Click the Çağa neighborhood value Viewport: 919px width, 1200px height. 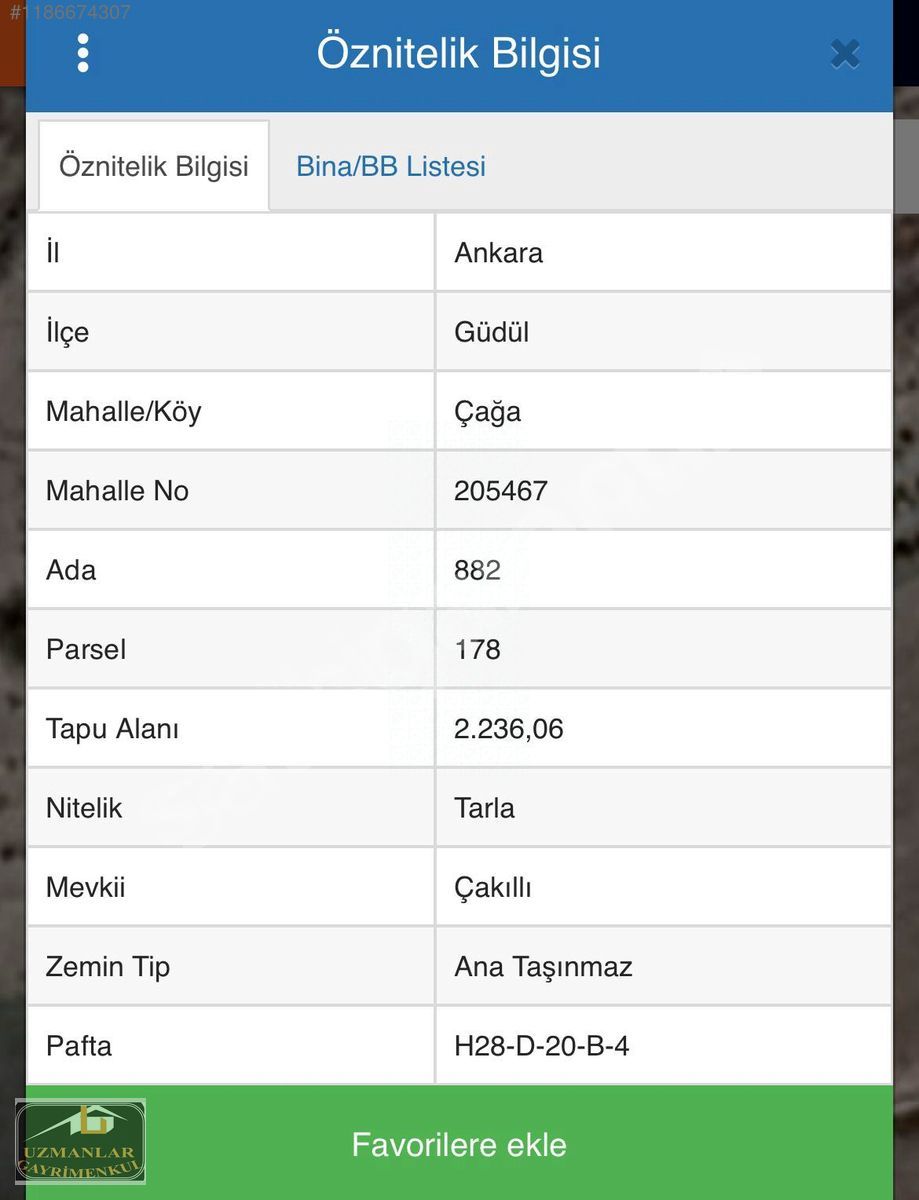pyautogui.click(x=488, y=412)
